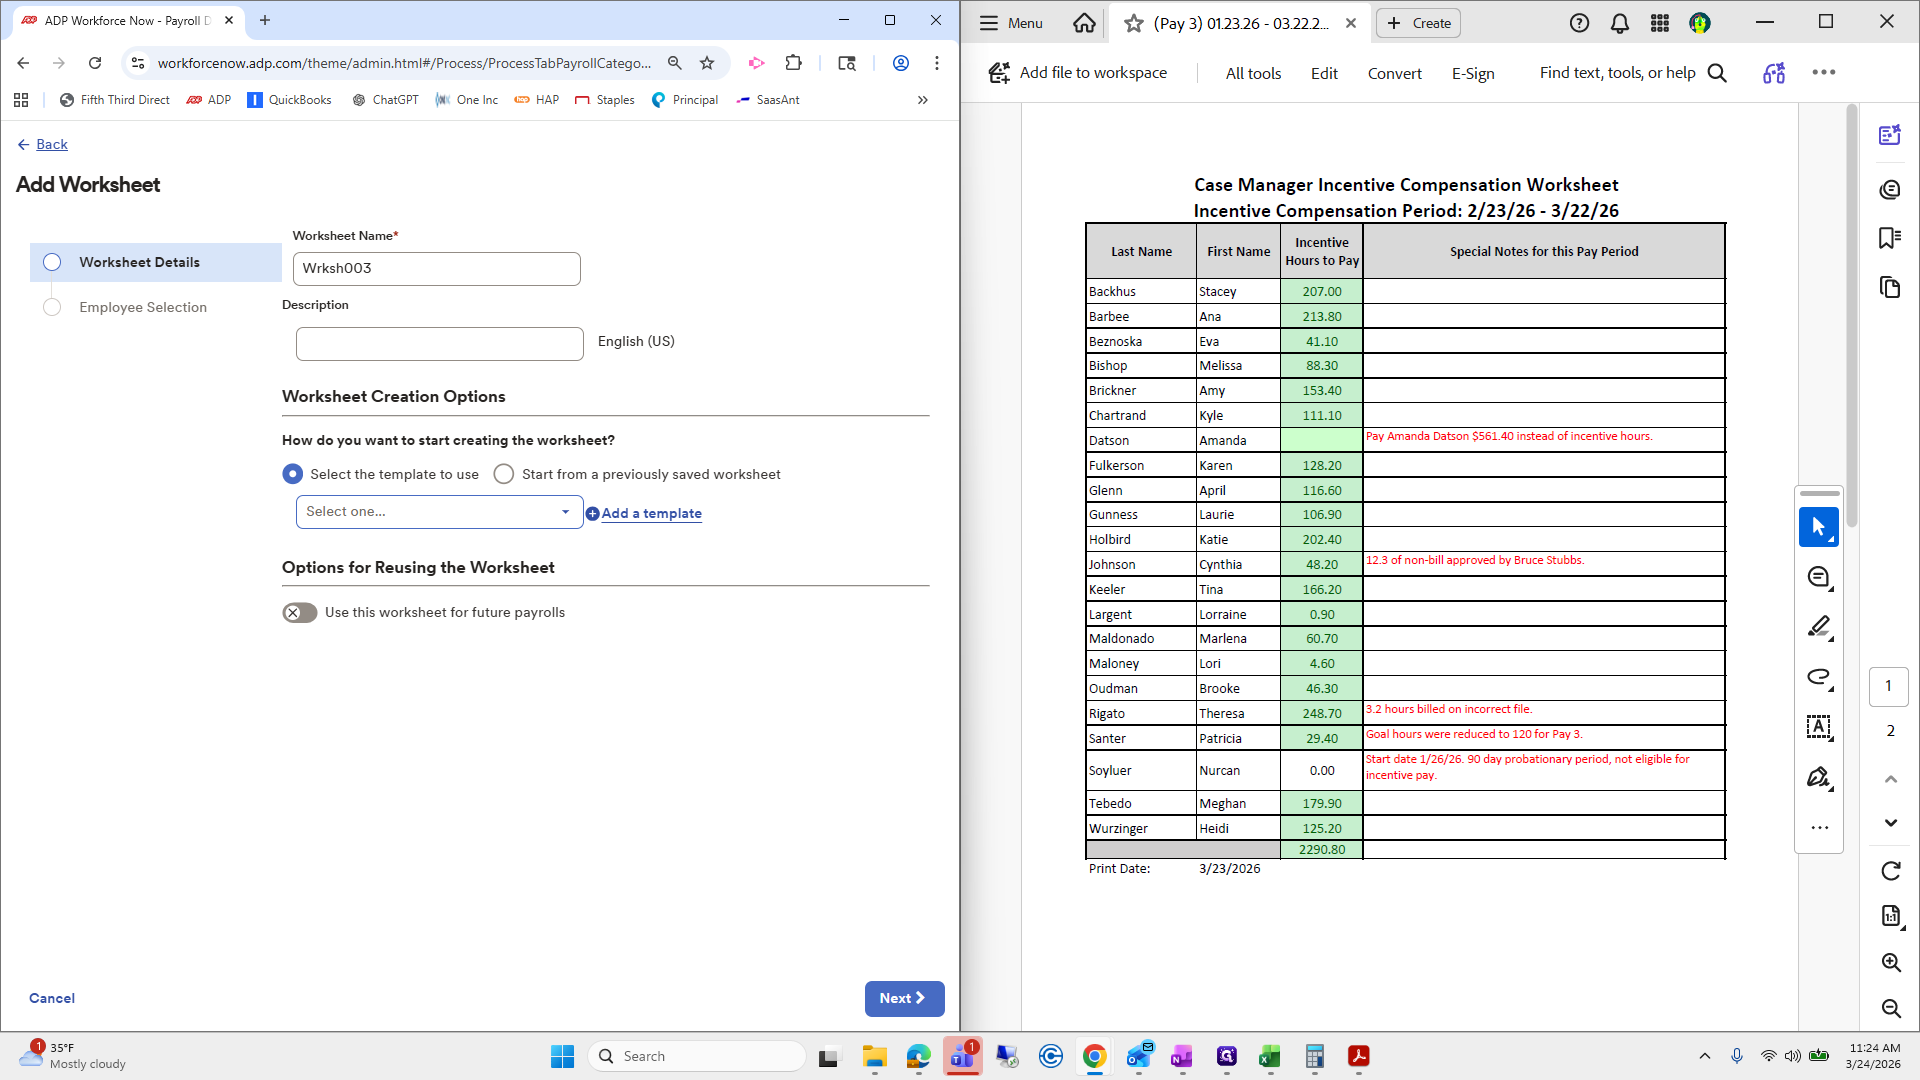1920x1080 pixels.
Task: Choose the freehand Draw lasso tool
Action: click(1818, 677)
